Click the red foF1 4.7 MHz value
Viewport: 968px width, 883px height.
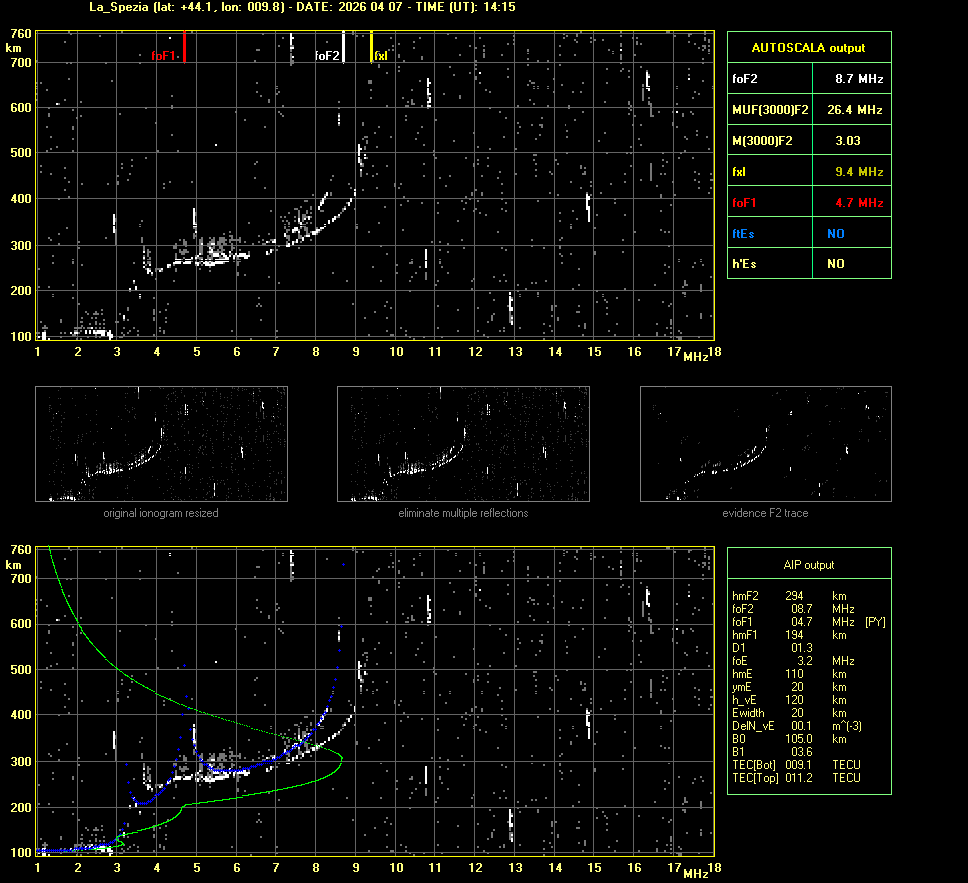[x=858, y=203]
